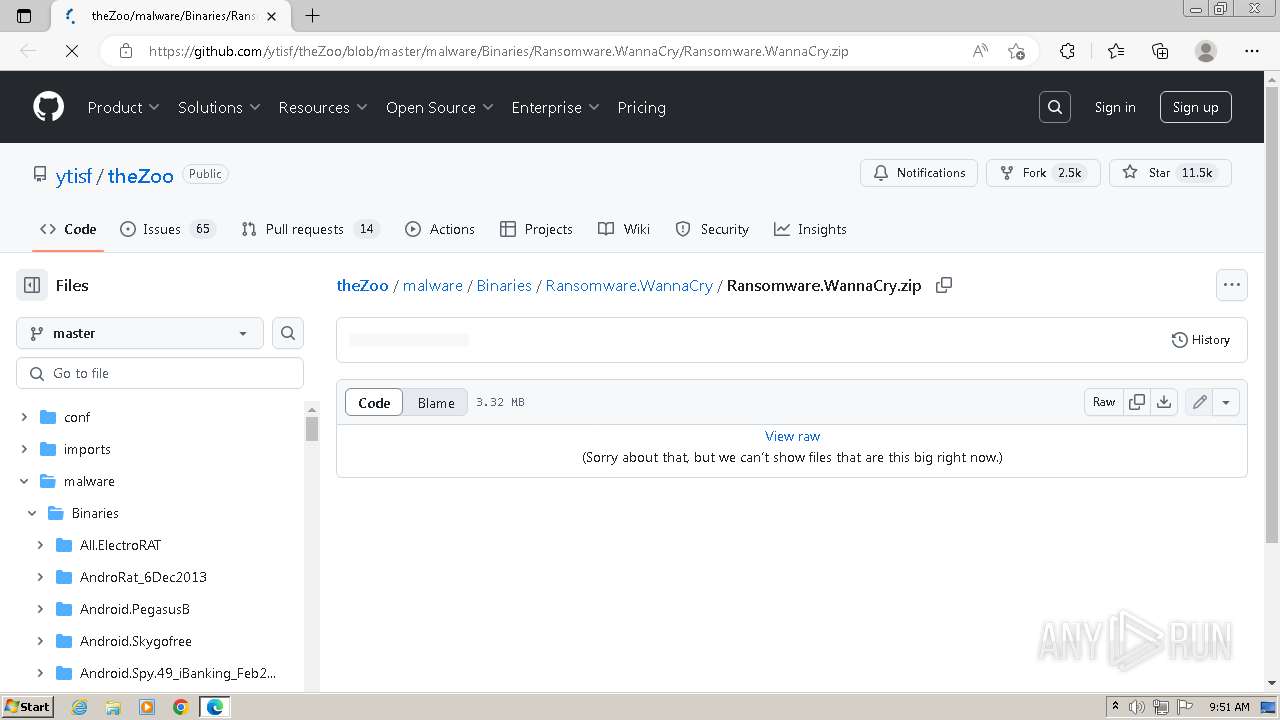Image resolution: width=1280 pixels, height=720 pixels.
Task: Click the Sign in link
Action: coord(1114,107)
